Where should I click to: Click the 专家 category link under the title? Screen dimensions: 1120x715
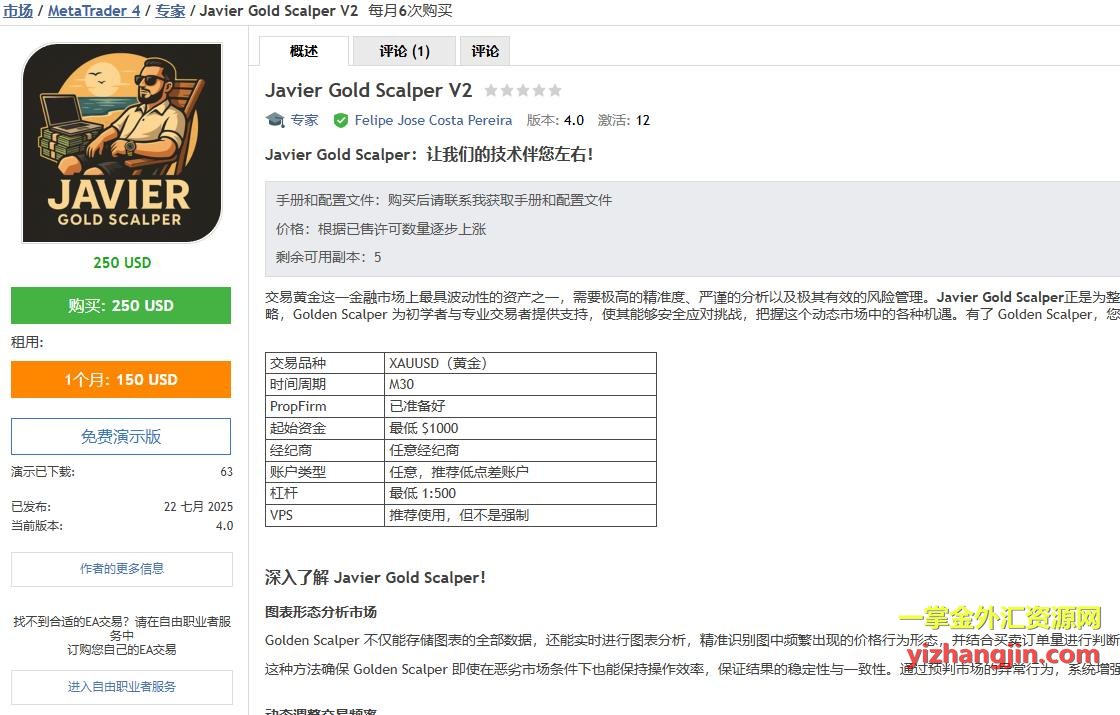pyautogui.click(x=304, y=120)
